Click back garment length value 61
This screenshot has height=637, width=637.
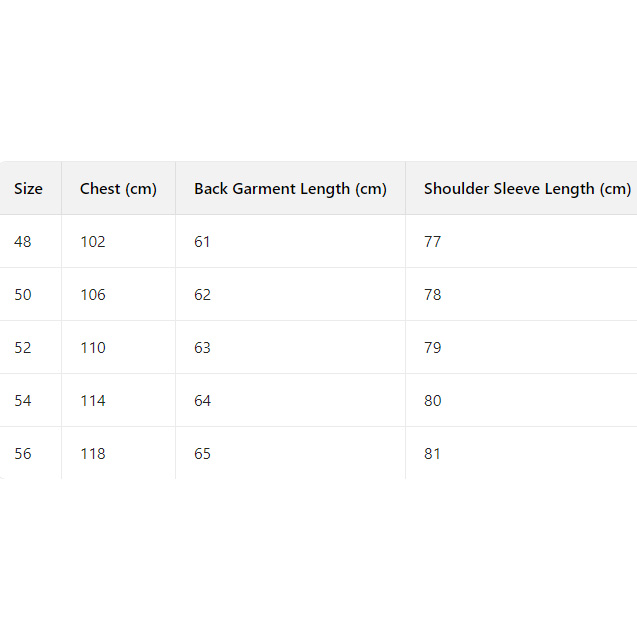(203, 242)
